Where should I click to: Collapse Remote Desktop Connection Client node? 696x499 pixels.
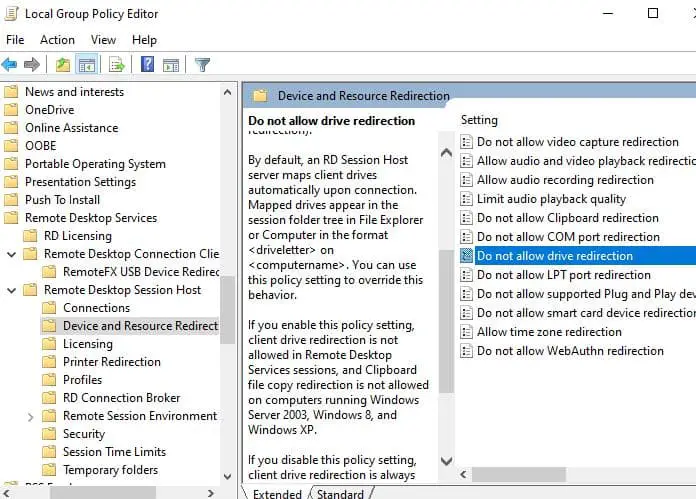pos(11,254)
